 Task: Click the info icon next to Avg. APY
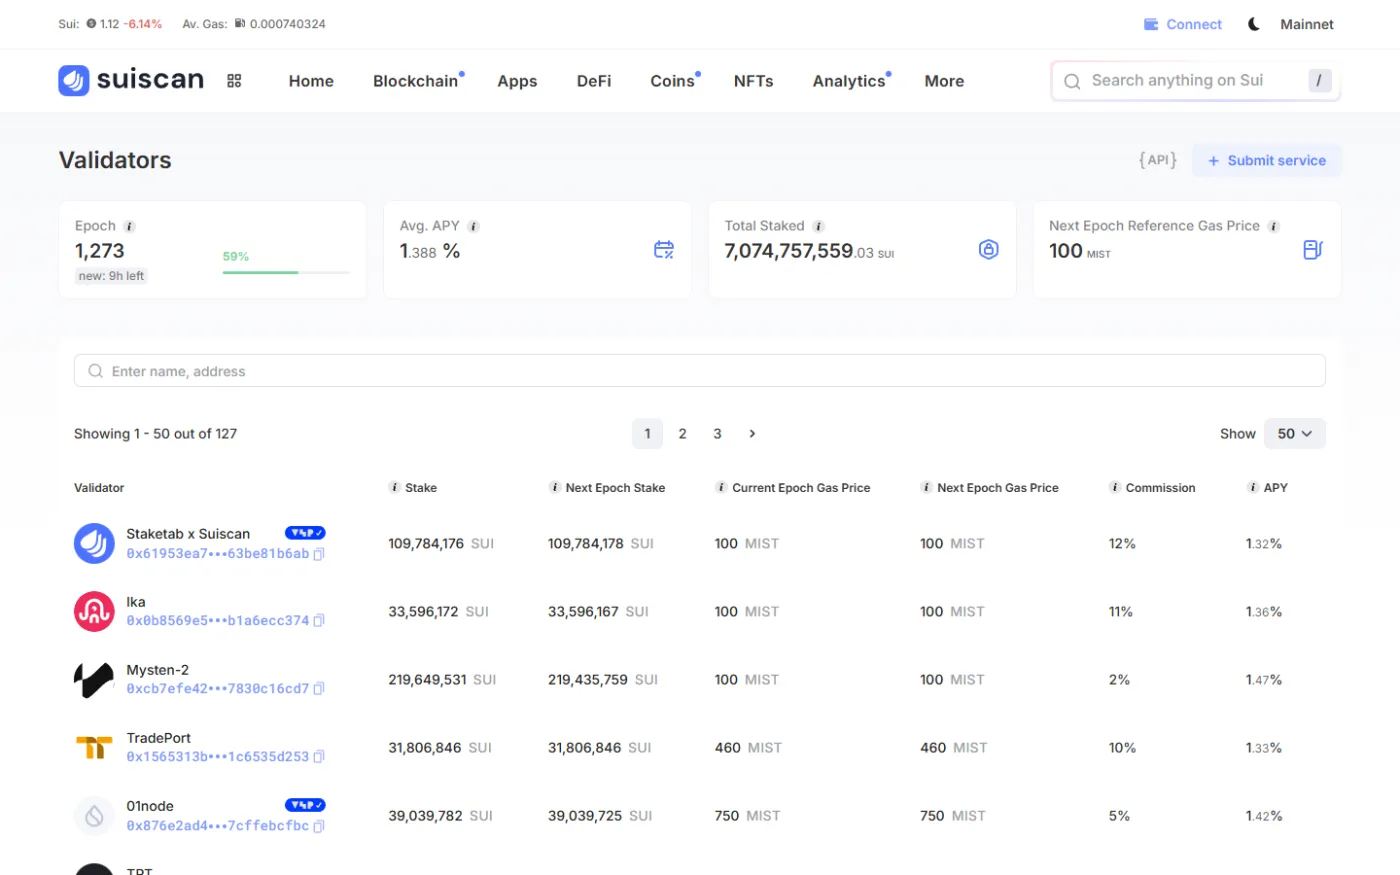click(x=474, y=226)
